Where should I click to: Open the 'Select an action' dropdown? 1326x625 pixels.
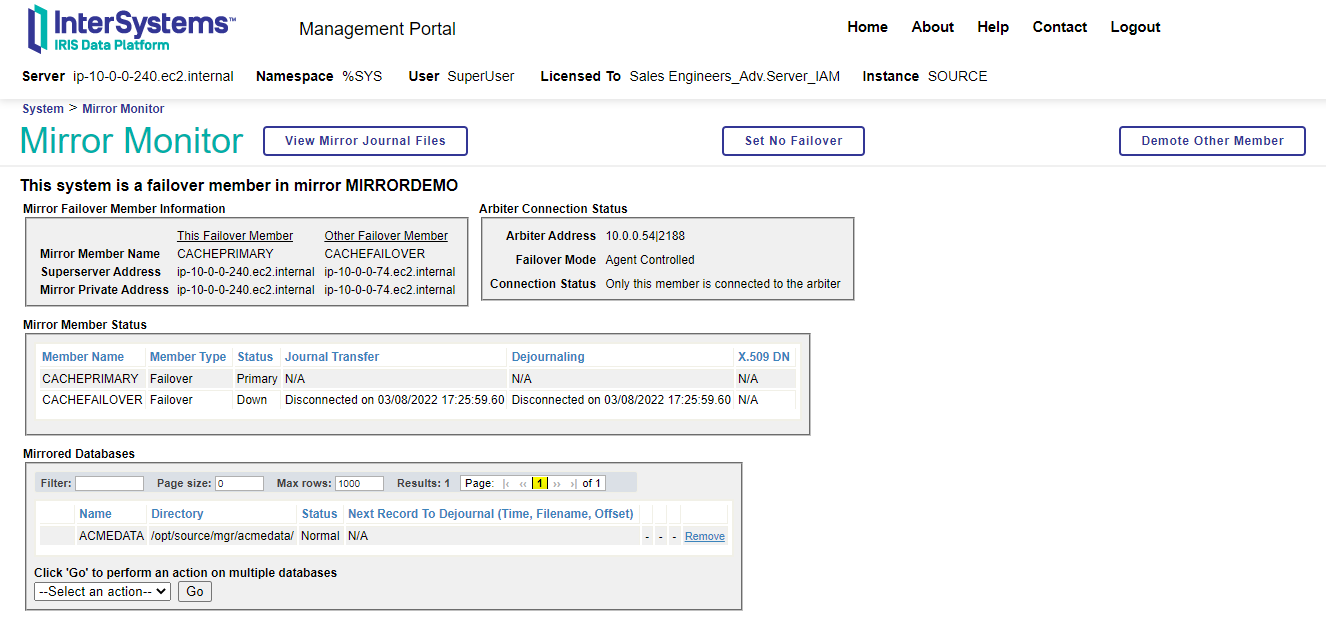[102, 592]
